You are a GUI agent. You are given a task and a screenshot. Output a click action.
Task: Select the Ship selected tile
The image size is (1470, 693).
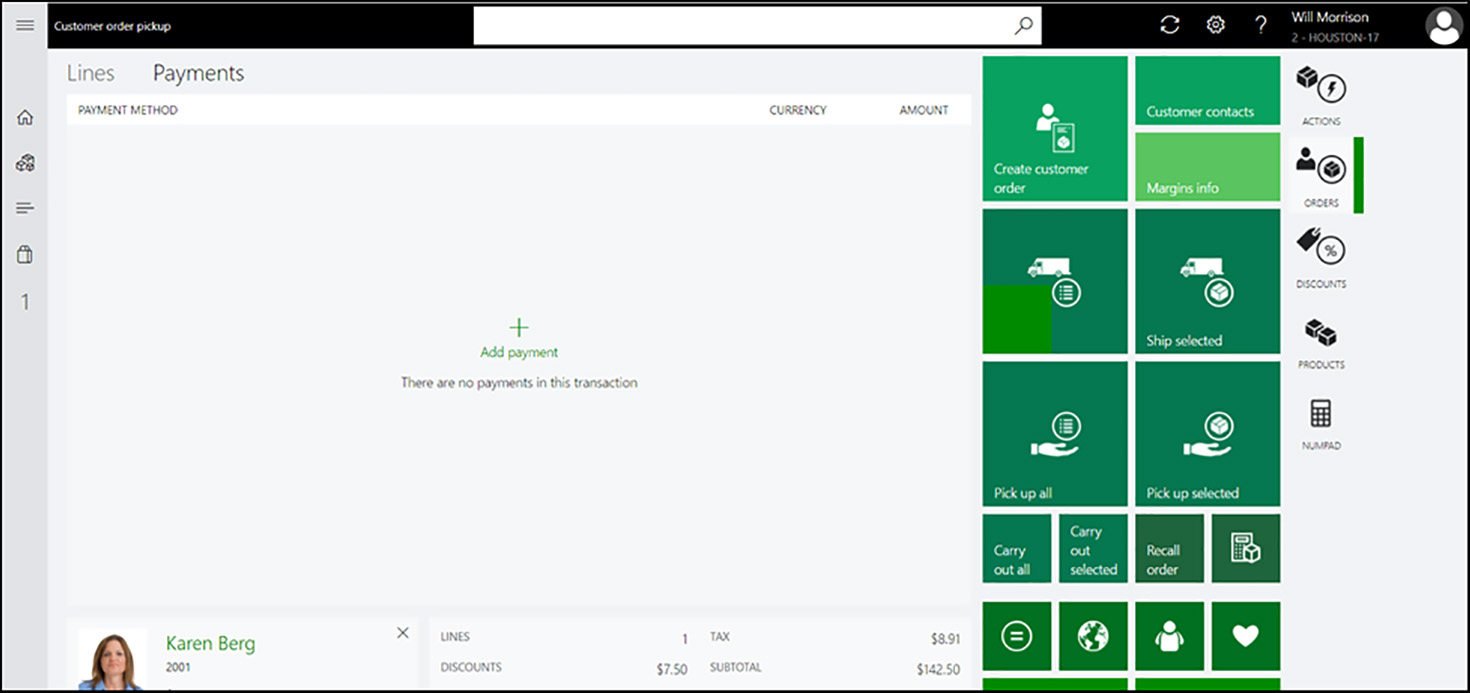click(x=1207, y=281)
